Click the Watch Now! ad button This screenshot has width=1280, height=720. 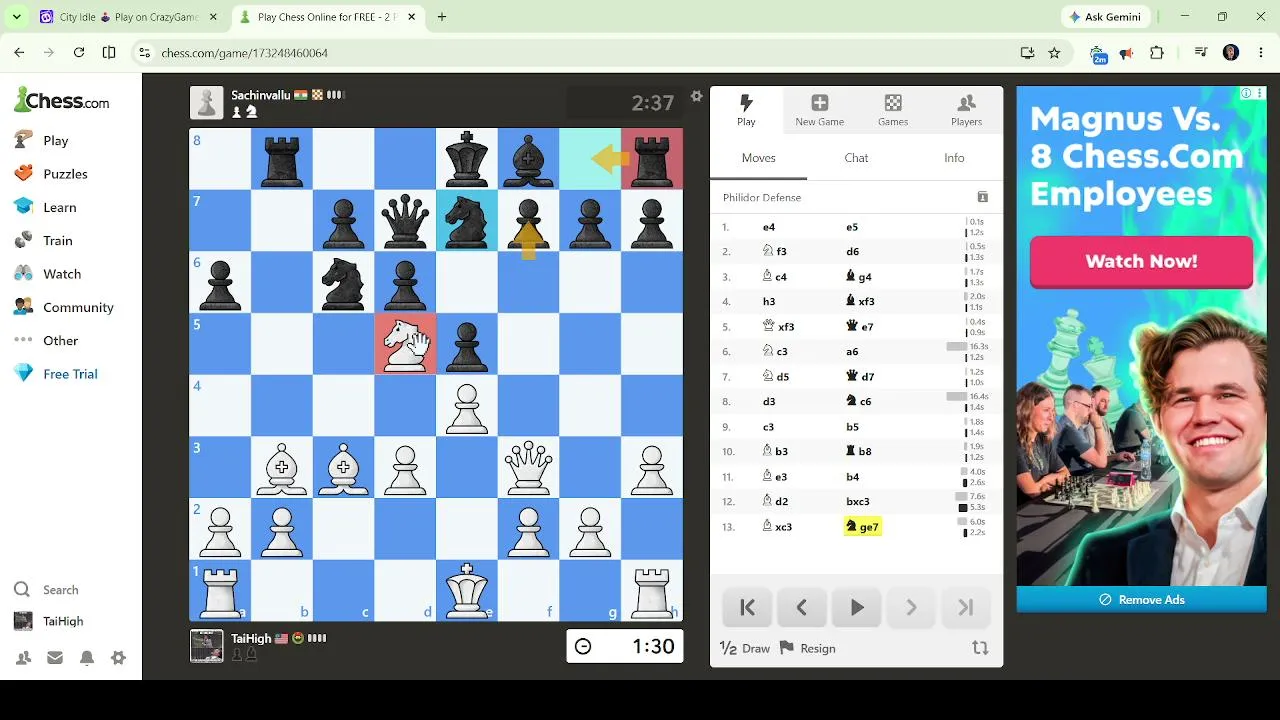[x=1141, y=262]
